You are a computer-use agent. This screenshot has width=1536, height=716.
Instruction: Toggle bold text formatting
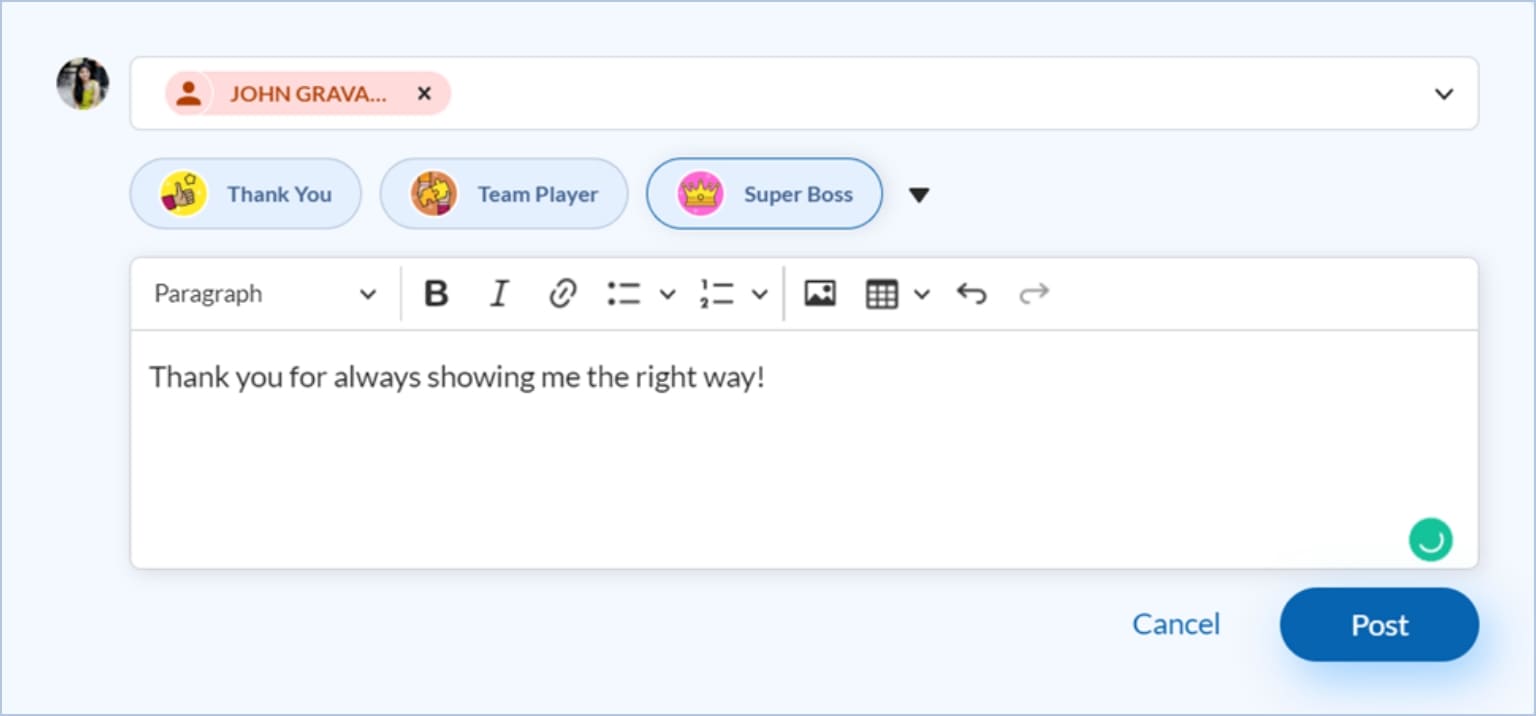(x=436, y=294)
